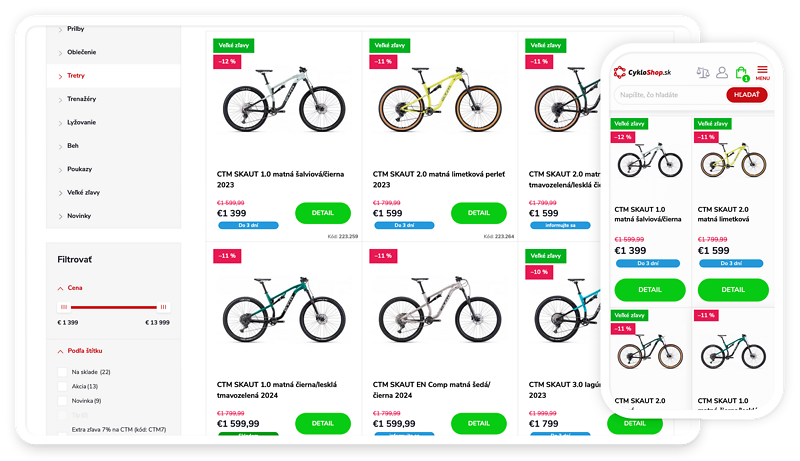This screenshot has height=461, width=800.
Task: Expand the 'Trenažéry' category
Action: pyautogui.click(x=82, y=98)
